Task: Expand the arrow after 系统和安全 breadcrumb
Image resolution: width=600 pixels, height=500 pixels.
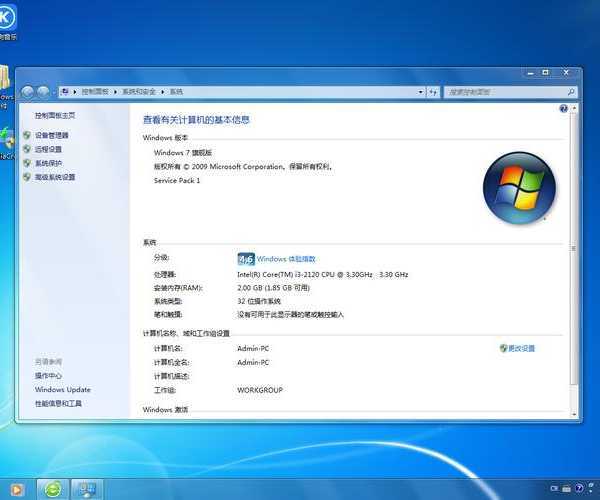Action: [163, 92]
